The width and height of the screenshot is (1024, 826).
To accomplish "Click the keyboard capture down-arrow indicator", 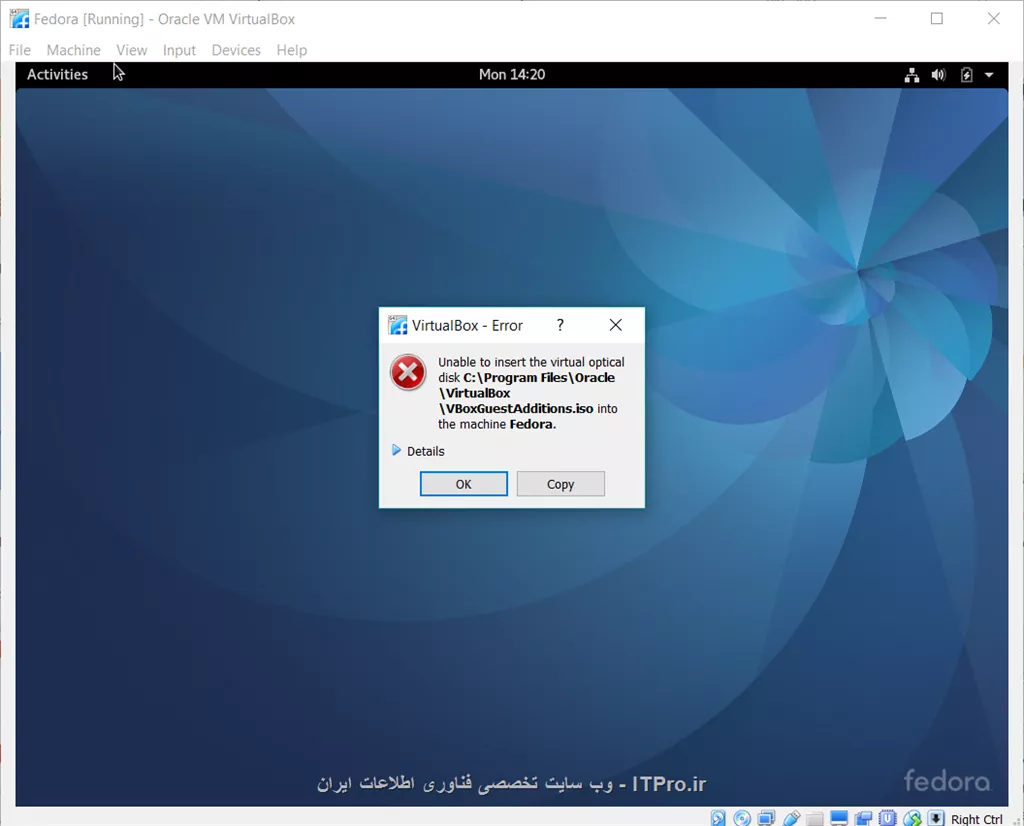I will click(x=936, y=818).
